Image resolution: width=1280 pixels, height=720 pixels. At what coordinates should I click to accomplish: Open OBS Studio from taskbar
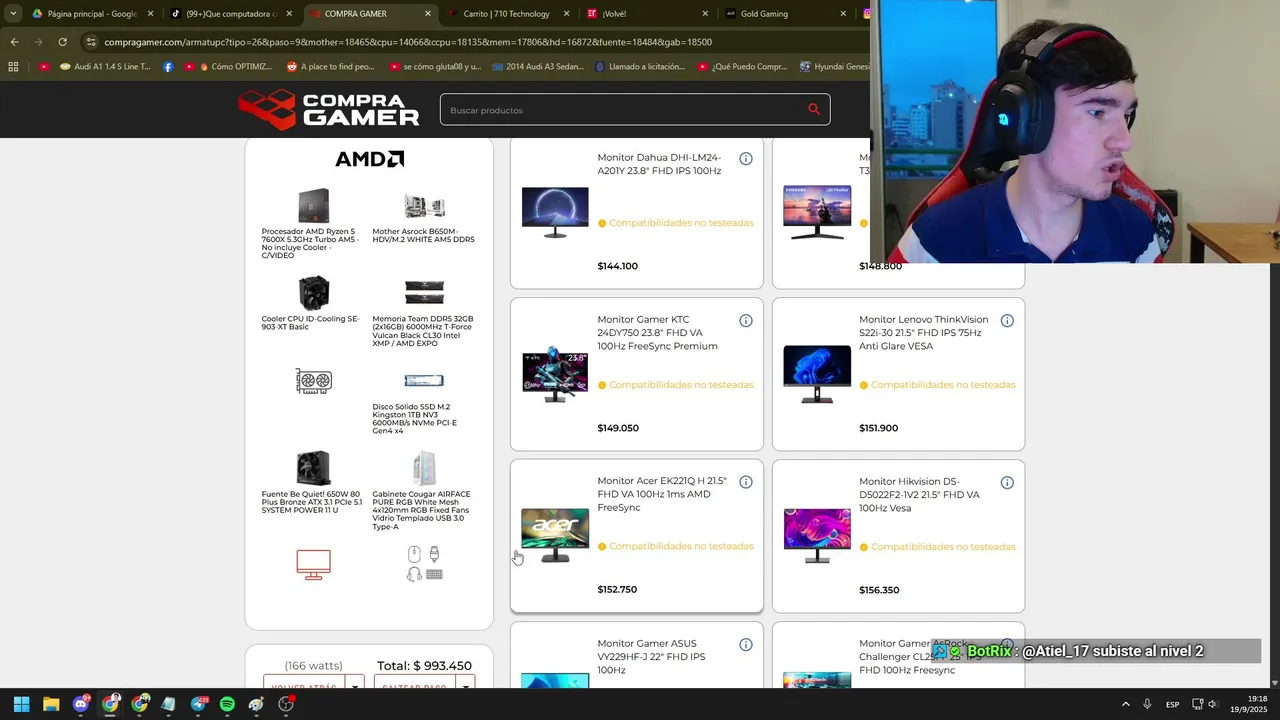tap(286, 704)
